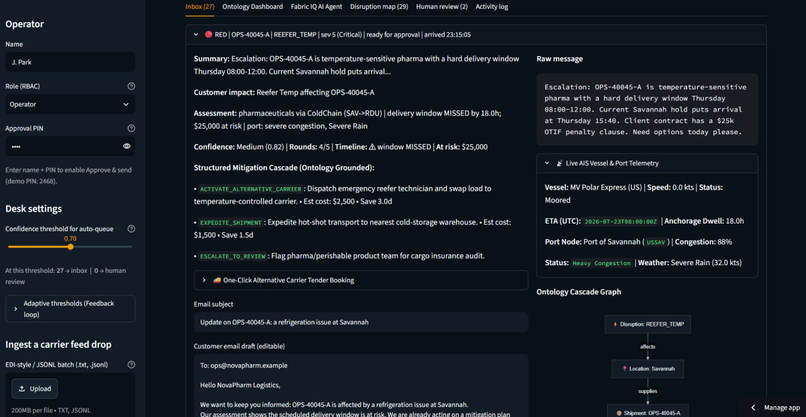Select the Location: Savannah graph node
The width and height of the screenshot is (806, 417).
pyautogui.click(x=648, y=369)
